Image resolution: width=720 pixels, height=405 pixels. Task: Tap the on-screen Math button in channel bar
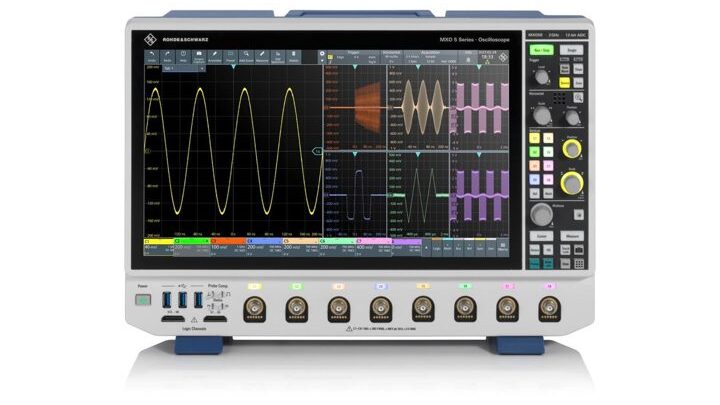coord(448,247)
